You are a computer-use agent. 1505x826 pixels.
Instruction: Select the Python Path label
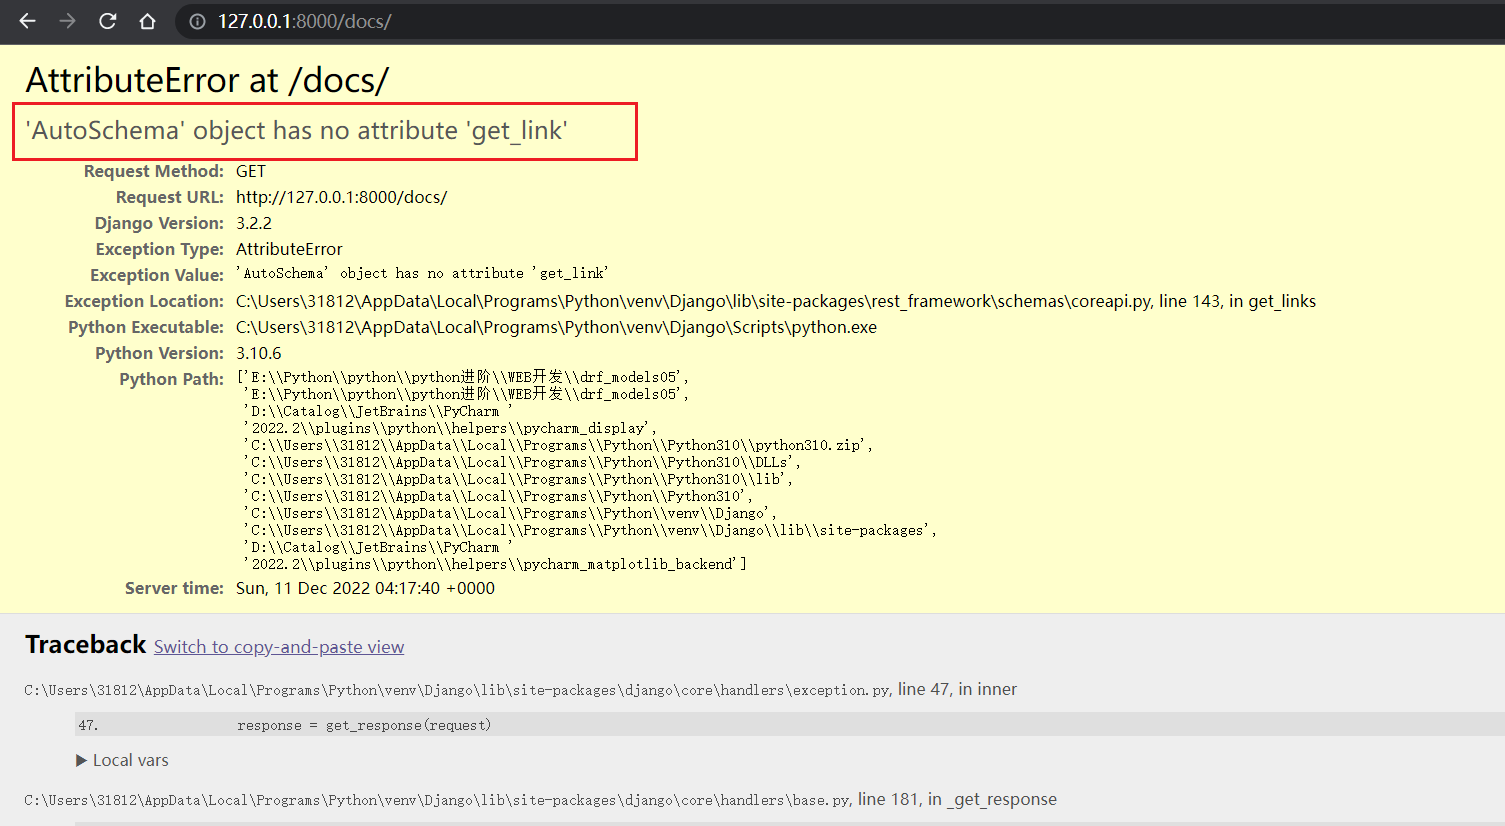point(171,379)
